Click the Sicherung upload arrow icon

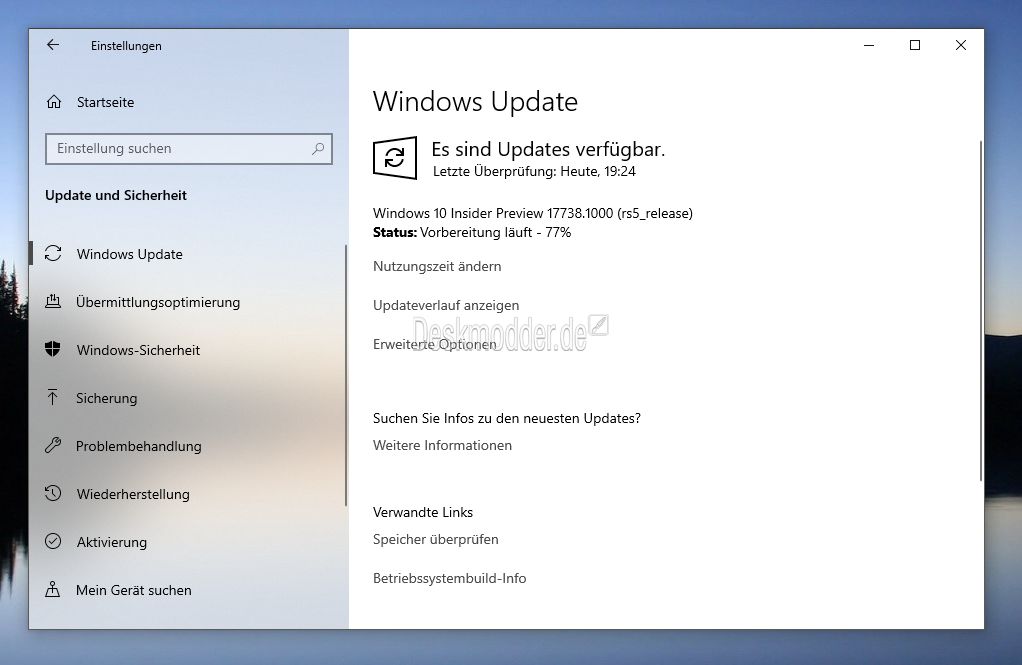coord(53,397)
